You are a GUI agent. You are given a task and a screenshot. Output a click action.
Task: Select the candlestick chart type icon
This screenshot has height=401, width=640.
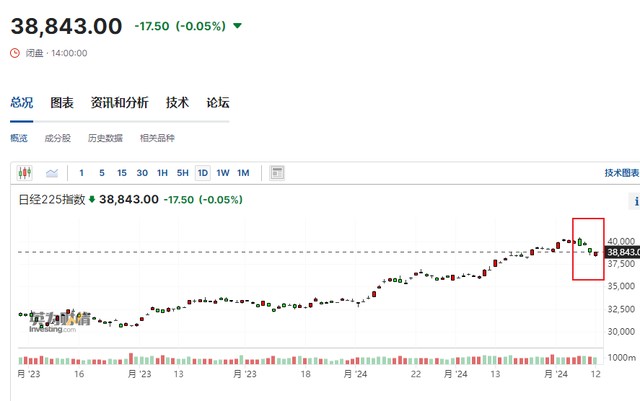pos(24,173)
